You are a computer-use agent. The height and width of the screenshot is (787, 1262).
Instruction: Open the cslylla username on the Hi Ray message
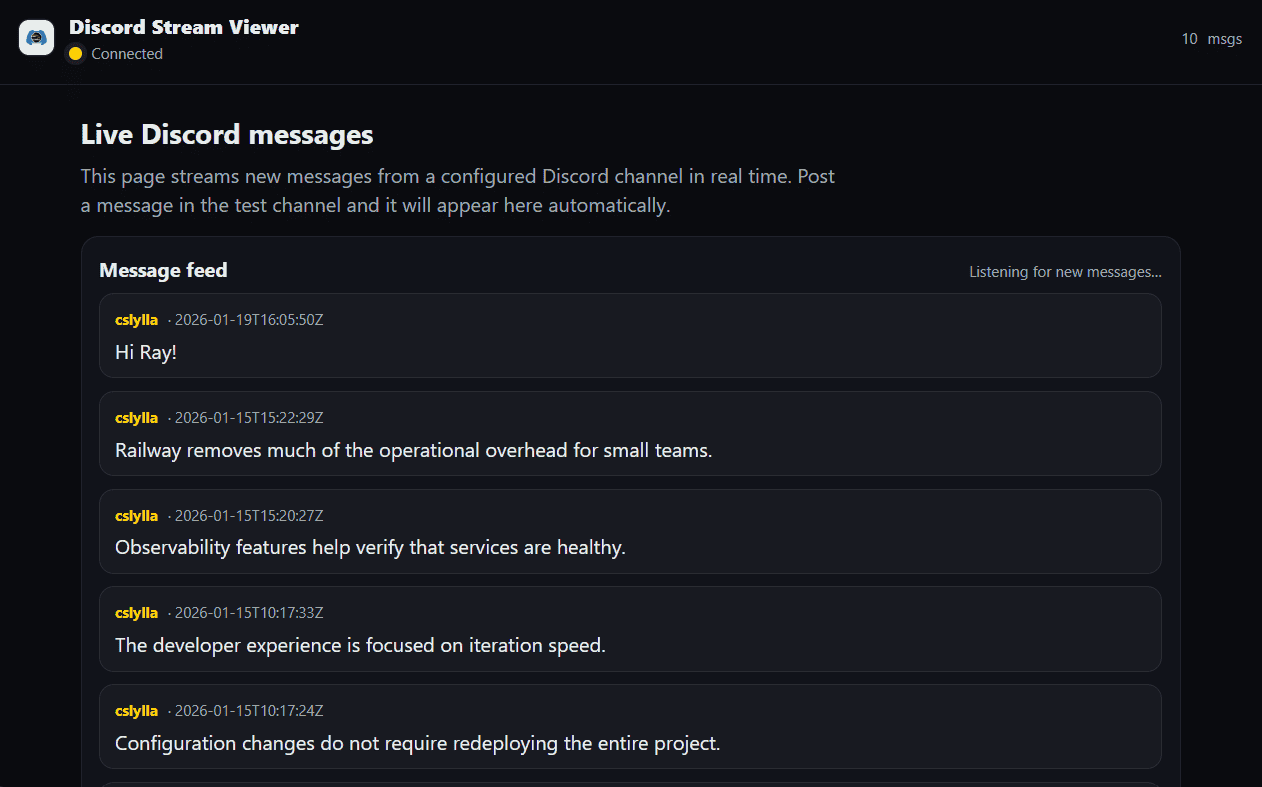click(136, 319)
